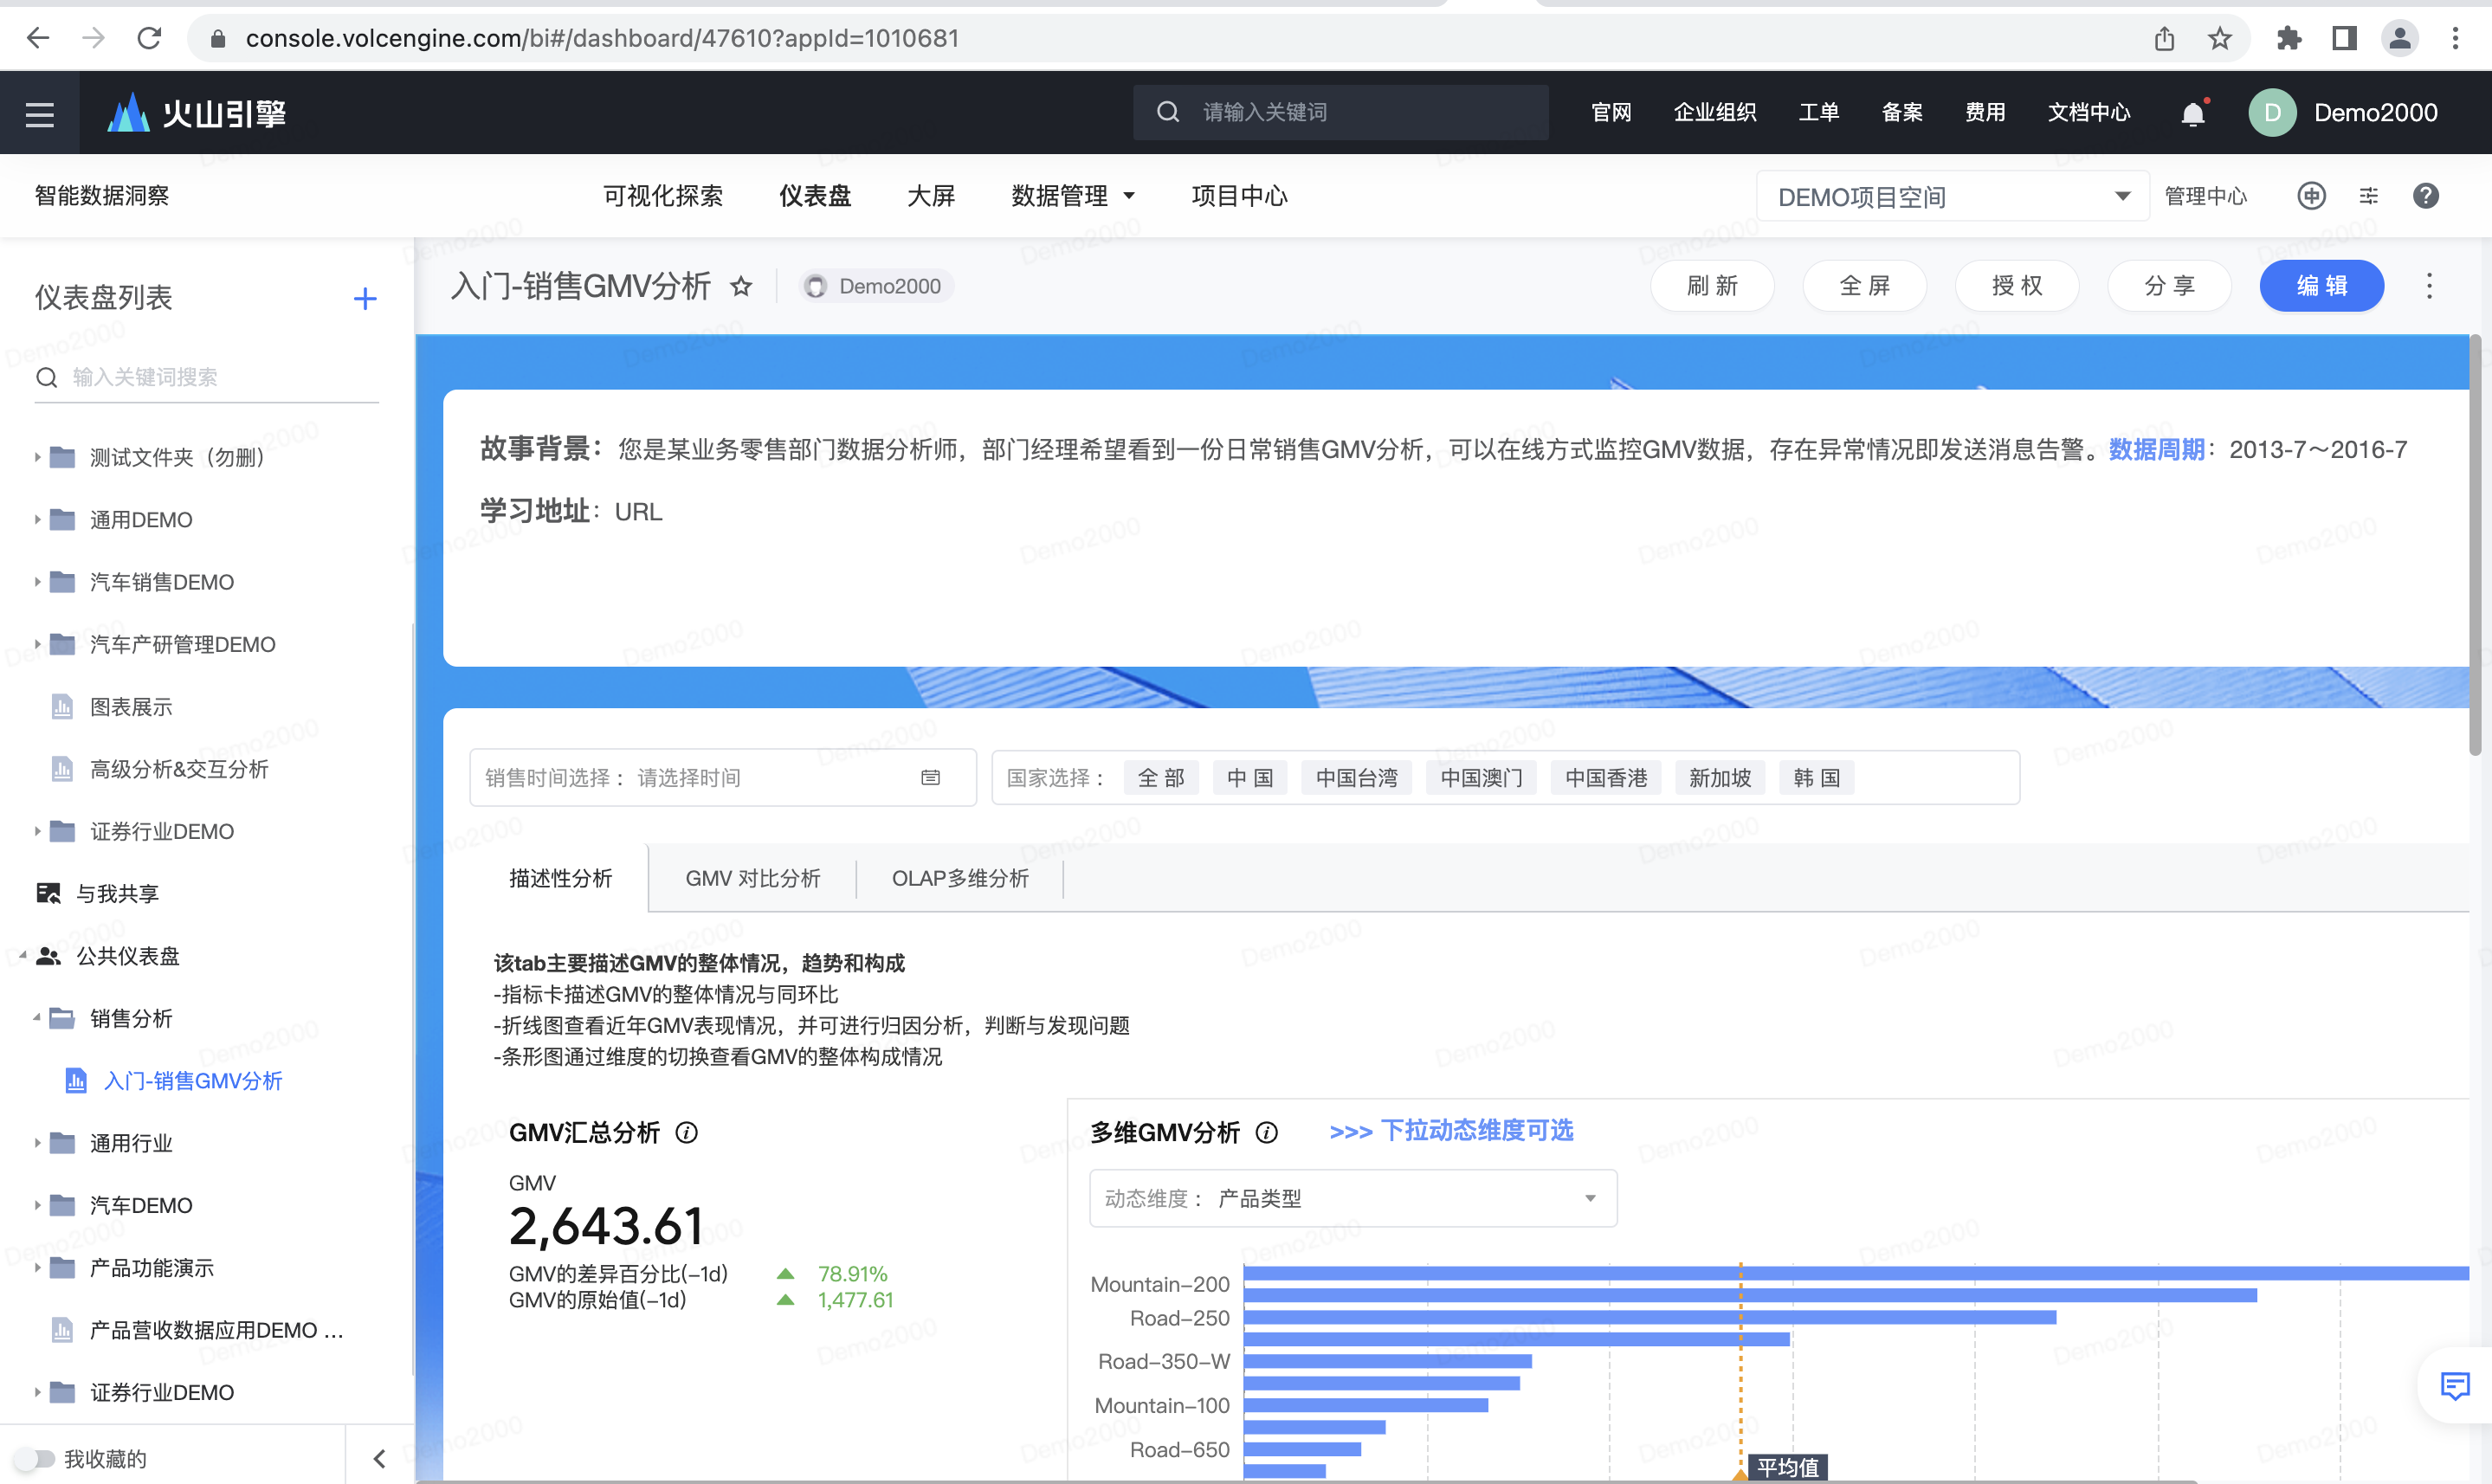Switch to GMV 对比分析 tab

pyautogui.click(x=752, y=878)
